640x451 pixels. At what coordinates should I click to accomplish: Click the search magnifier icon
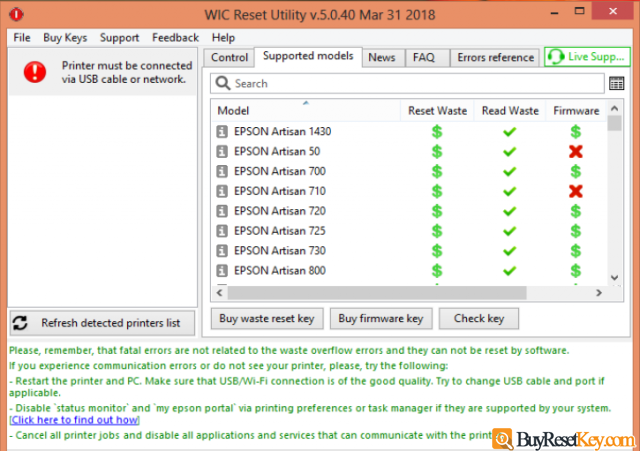coord(223,83)
